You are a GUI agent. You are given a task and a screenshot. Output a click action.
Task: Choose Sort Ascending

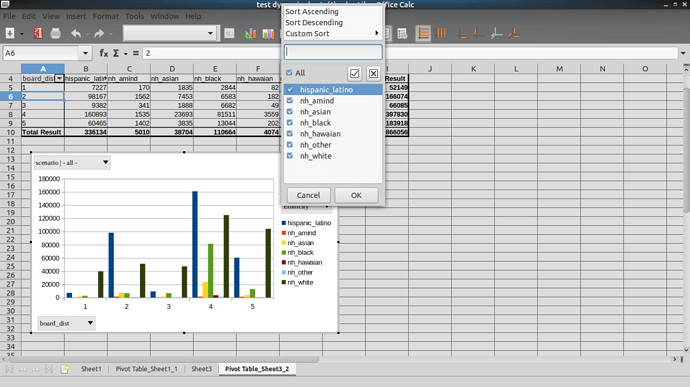coord(312,11)
